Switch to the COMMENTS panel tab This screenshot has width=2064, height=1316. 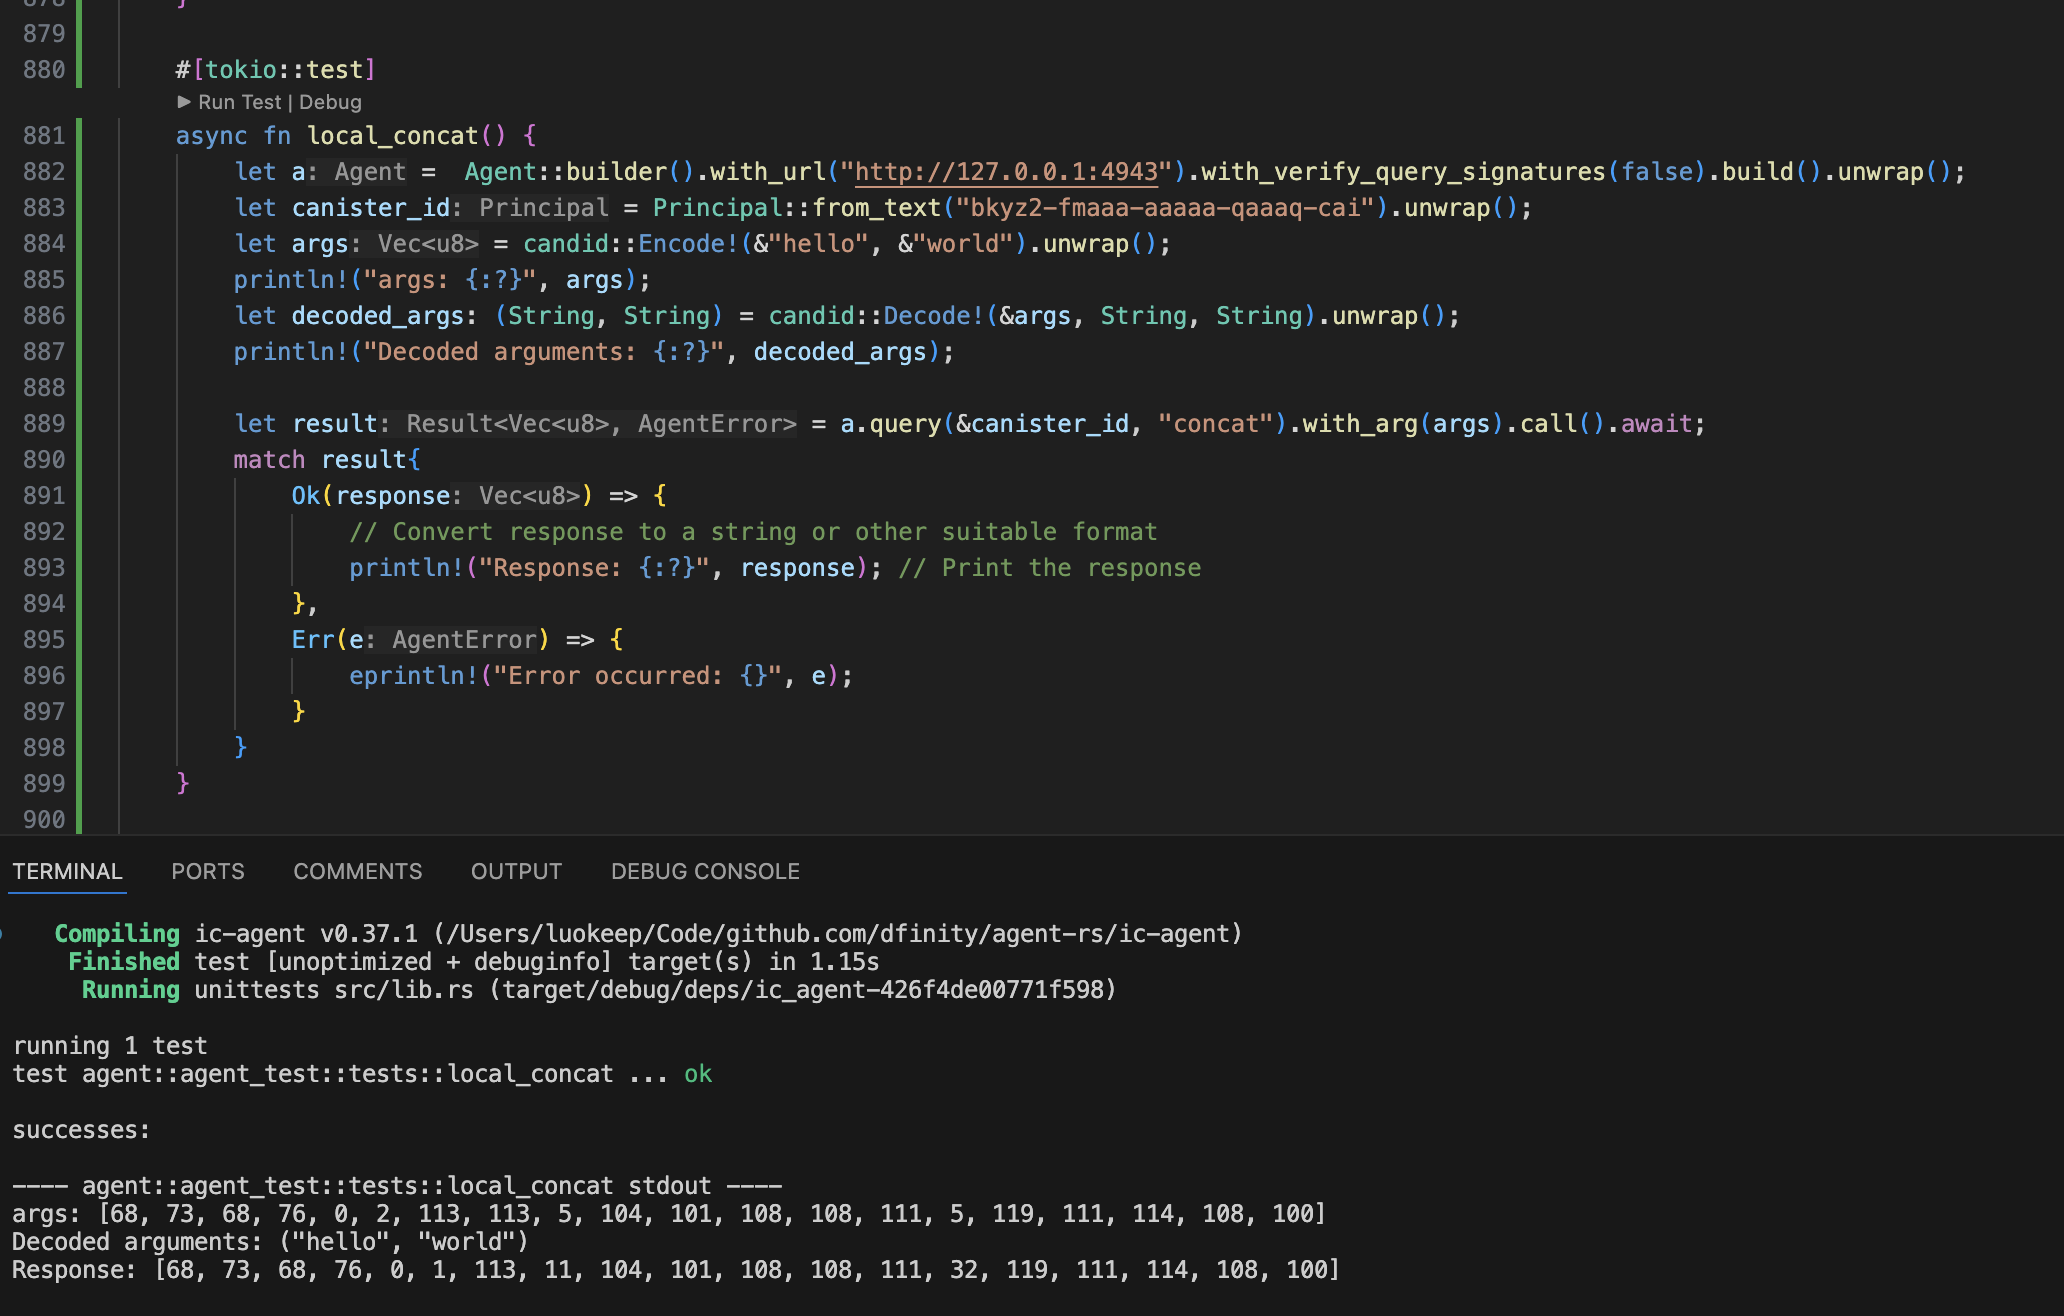[x=357, y=871]
